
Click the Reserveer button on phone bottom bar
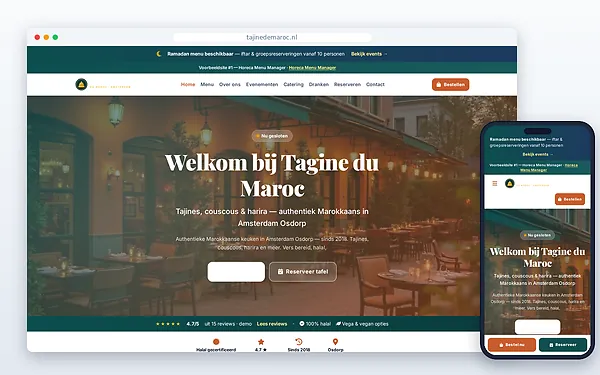click(563, 345)
